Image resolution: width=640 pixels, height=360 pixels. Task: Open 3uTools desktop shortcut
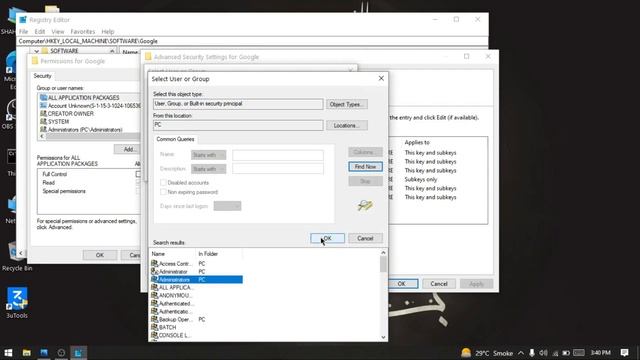pyautogui.click(x=17, y=303)
